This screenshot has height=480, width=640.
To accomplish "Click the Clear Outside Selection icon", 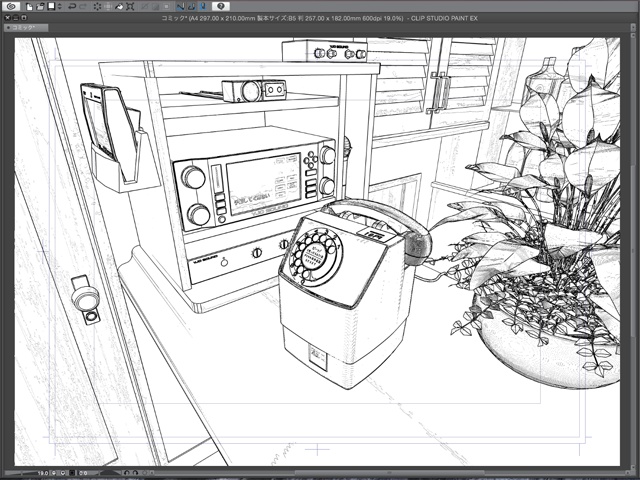I will click(108, 7).
